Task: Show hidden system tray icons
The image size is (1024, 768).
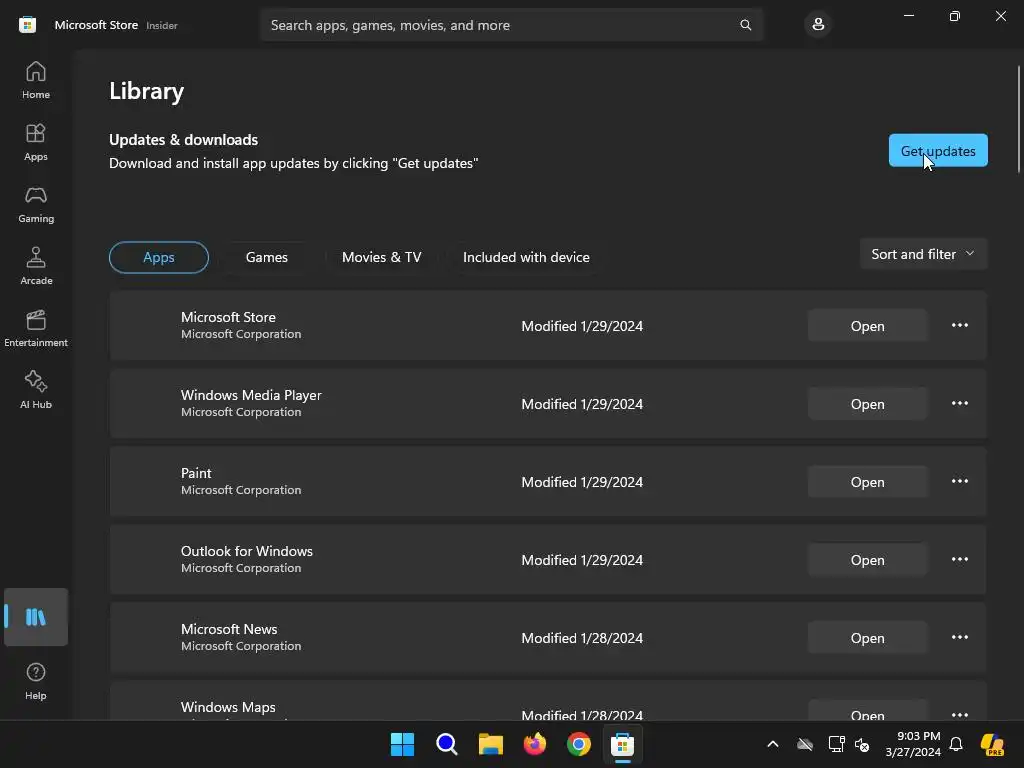Action: (x=773, y=744)
